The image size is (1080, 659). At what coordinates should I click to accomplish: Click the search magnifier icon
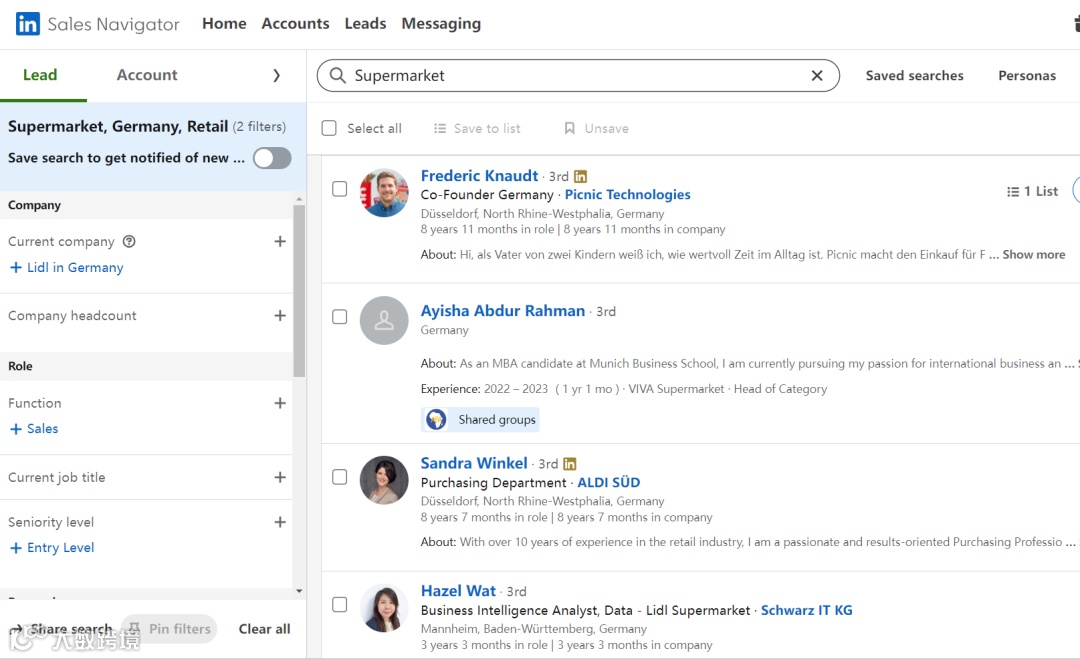pyautogui.click(x=338, y=75)
